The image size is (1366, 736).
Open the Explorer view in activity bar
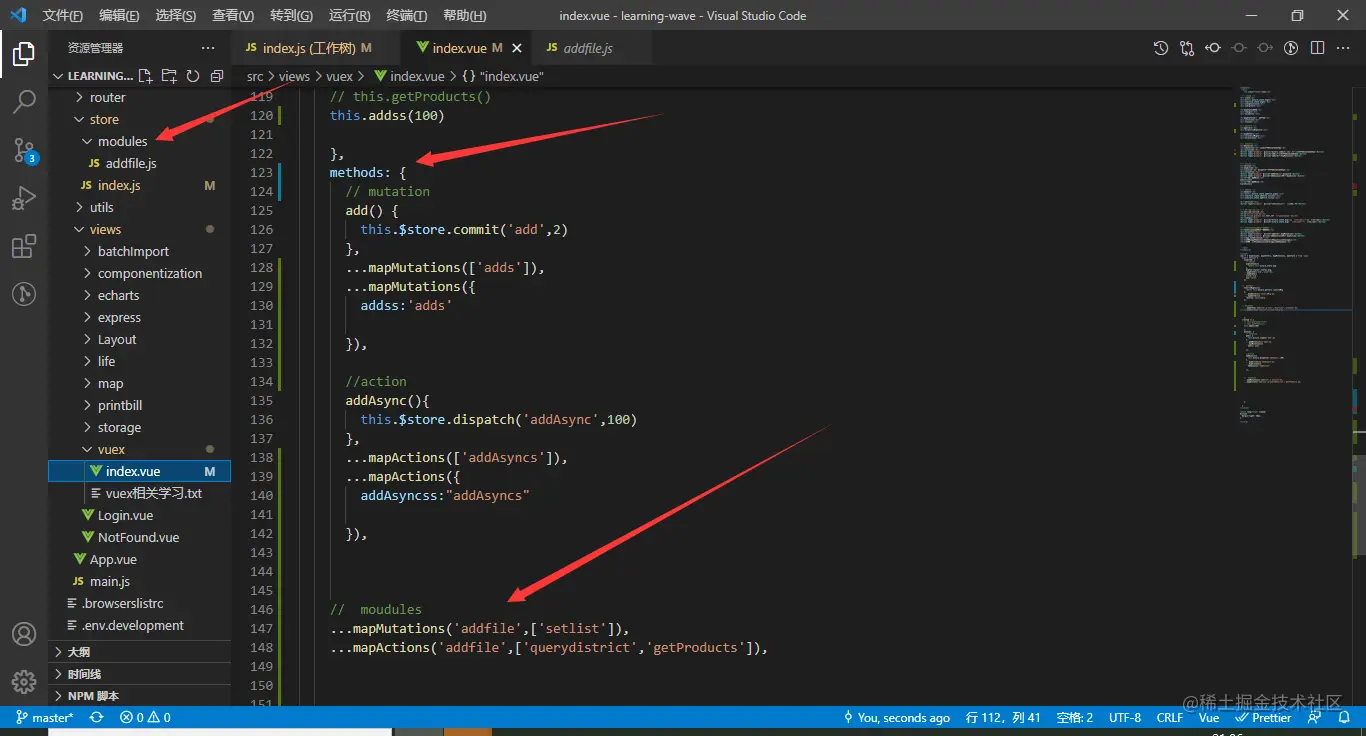click(x=24, y=54)
